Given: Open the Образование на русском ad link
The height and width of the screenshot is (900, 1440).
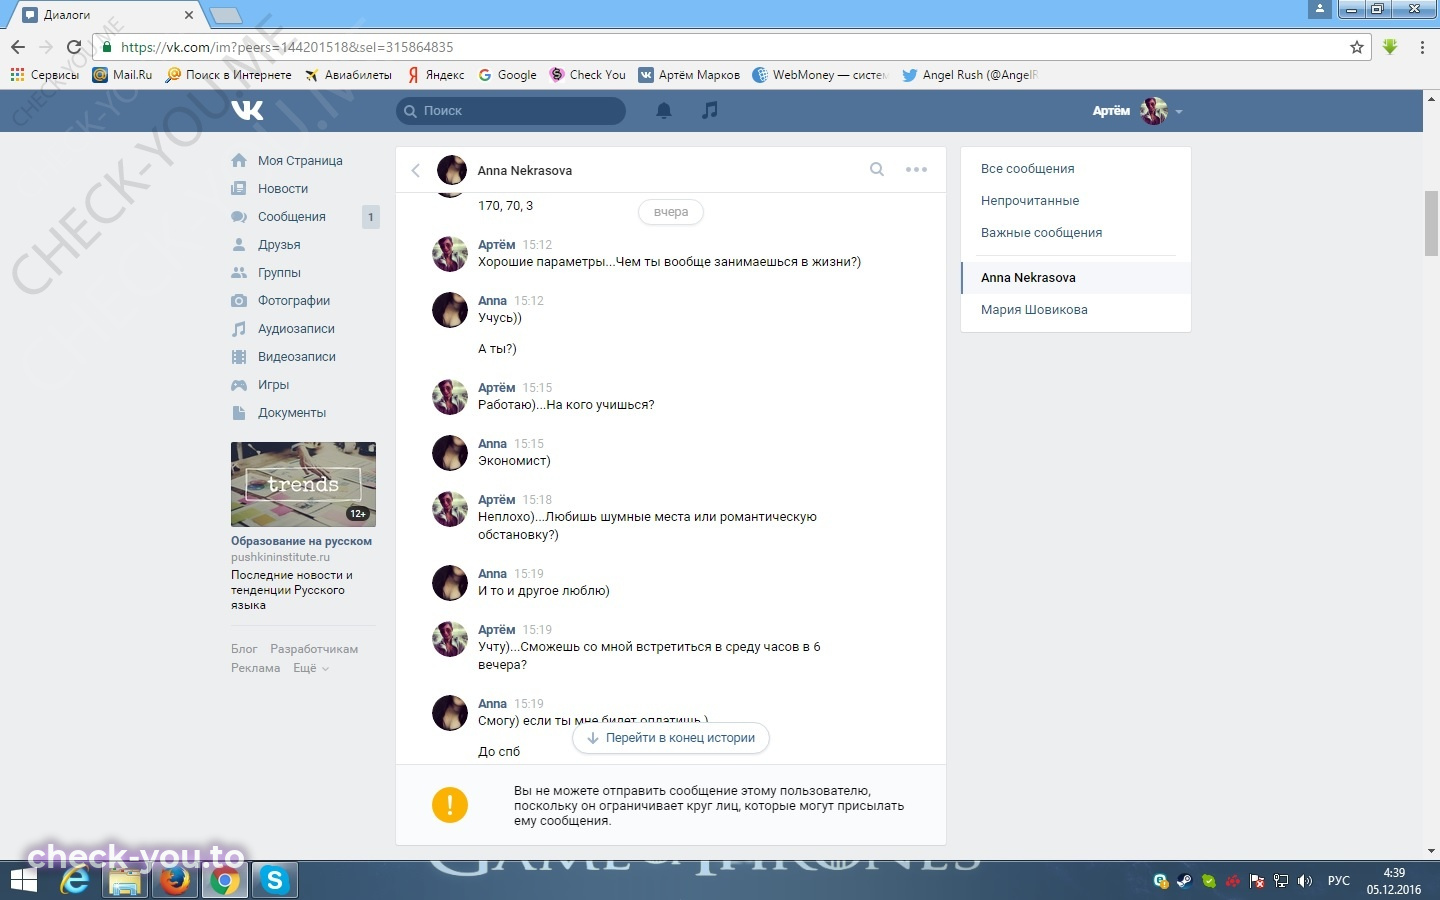Looking at the screenshot, I should tap(301, 541).
